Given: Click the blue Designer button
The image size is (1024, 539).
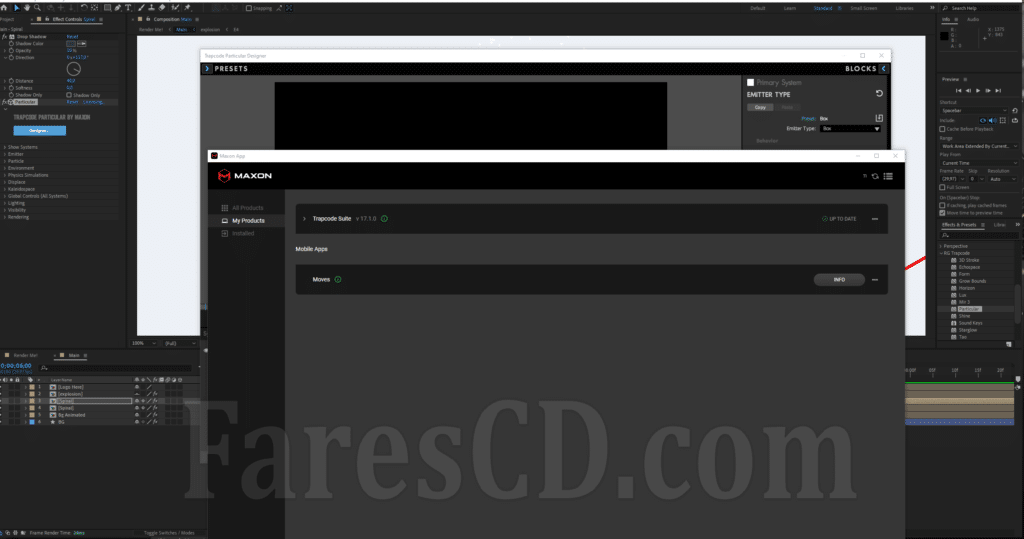Looking at the screenshot, I should [x=40, y=131].
